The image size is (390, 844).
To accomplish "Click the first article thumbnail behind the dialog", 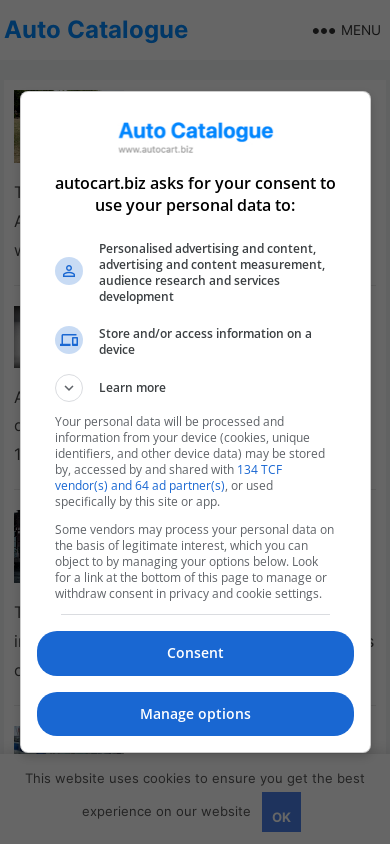I will point(17,126).
